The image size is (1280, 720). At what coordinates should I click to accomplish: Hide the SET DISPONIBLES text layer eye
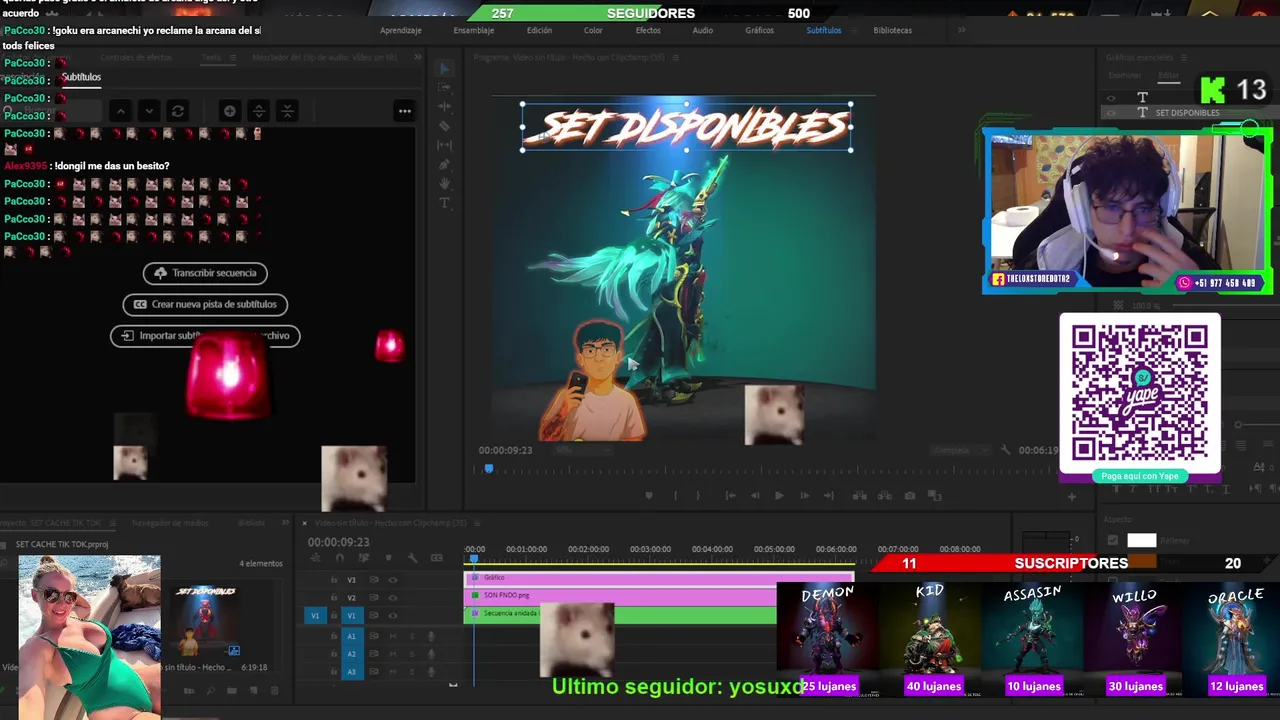click(x=1111, y=113)
